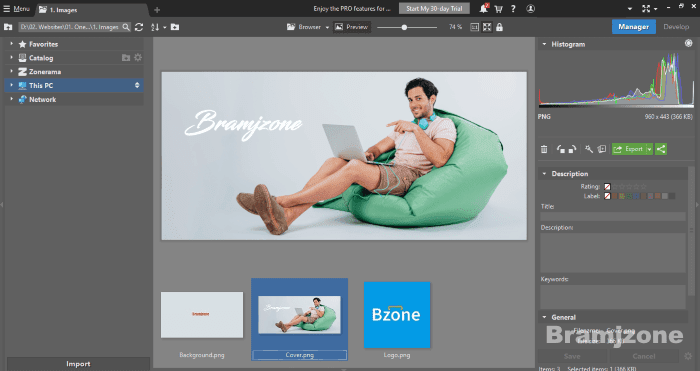Screen dimensions: 700x371
Task: Click the quick enhance magic wand icon
Action: pos(589,149)
